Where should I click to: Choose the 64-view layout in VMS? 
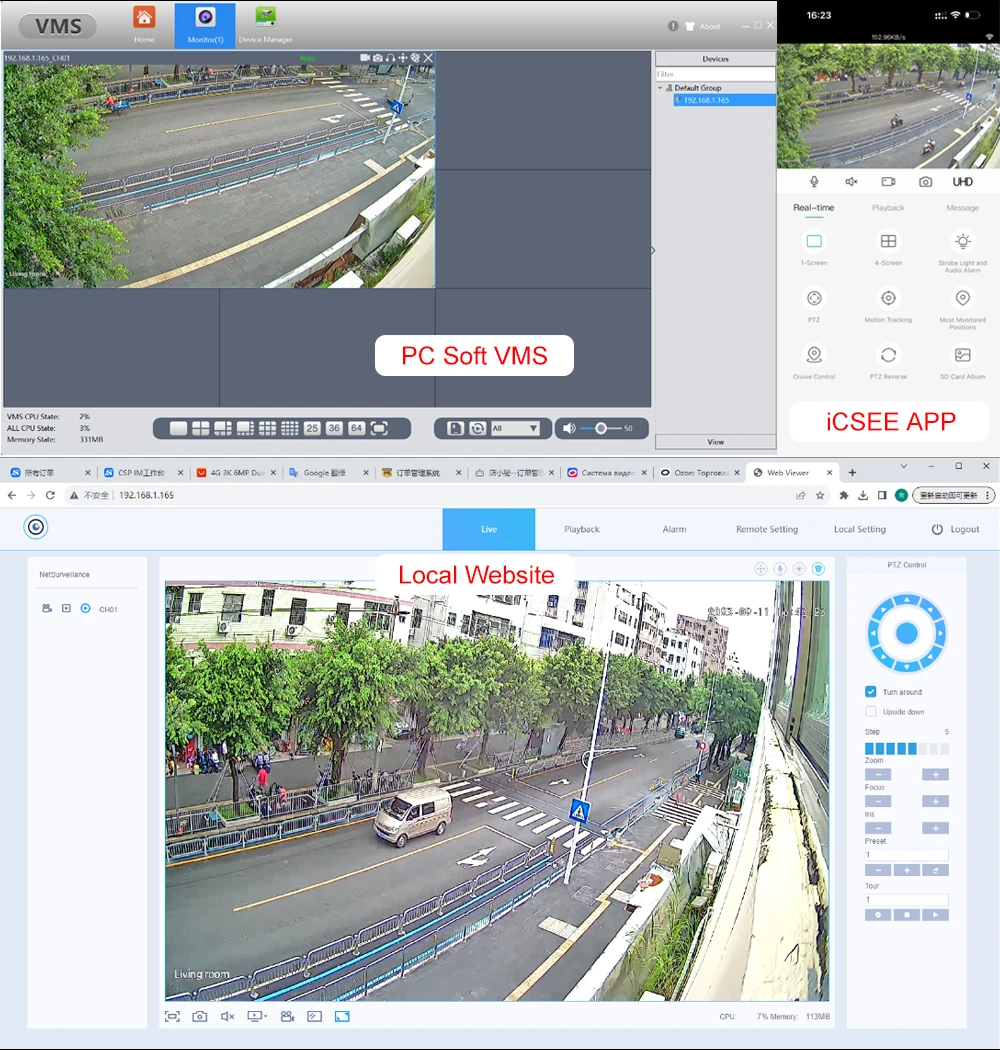tap(356, 429)
